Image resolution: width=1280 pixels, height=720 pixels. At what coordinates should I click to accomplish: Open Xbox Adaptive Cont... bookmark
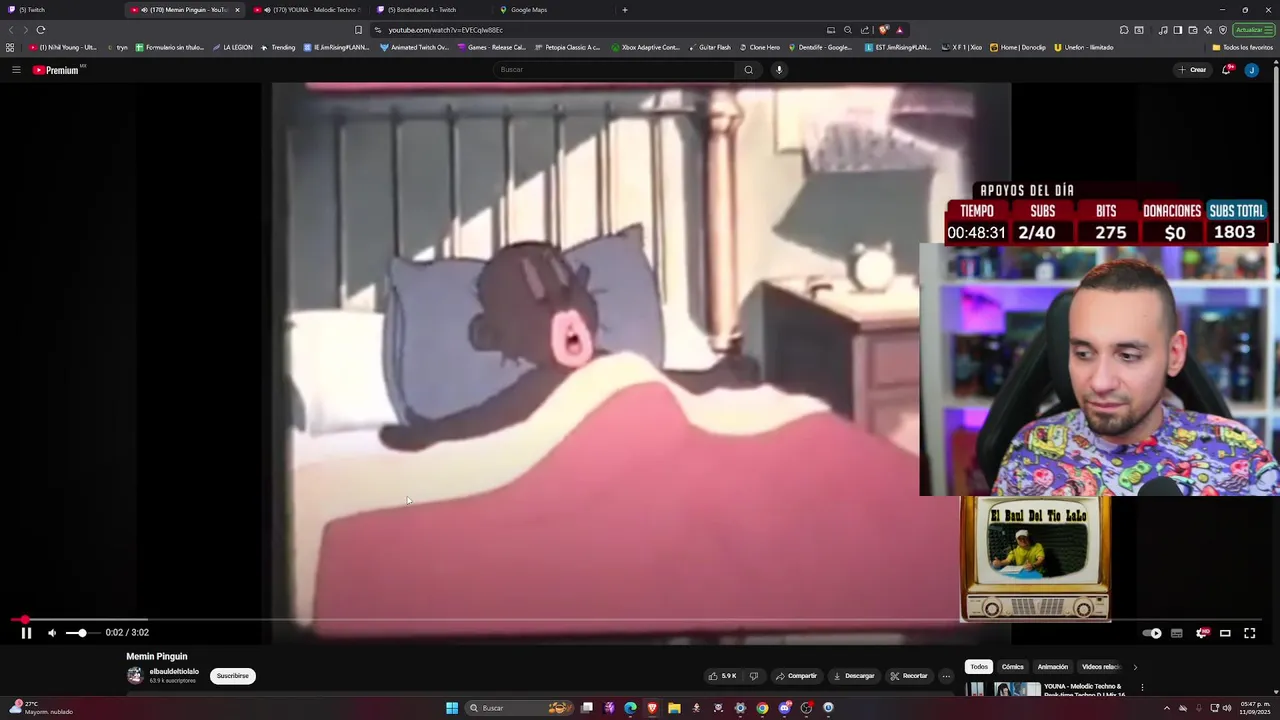click(645, 47)
